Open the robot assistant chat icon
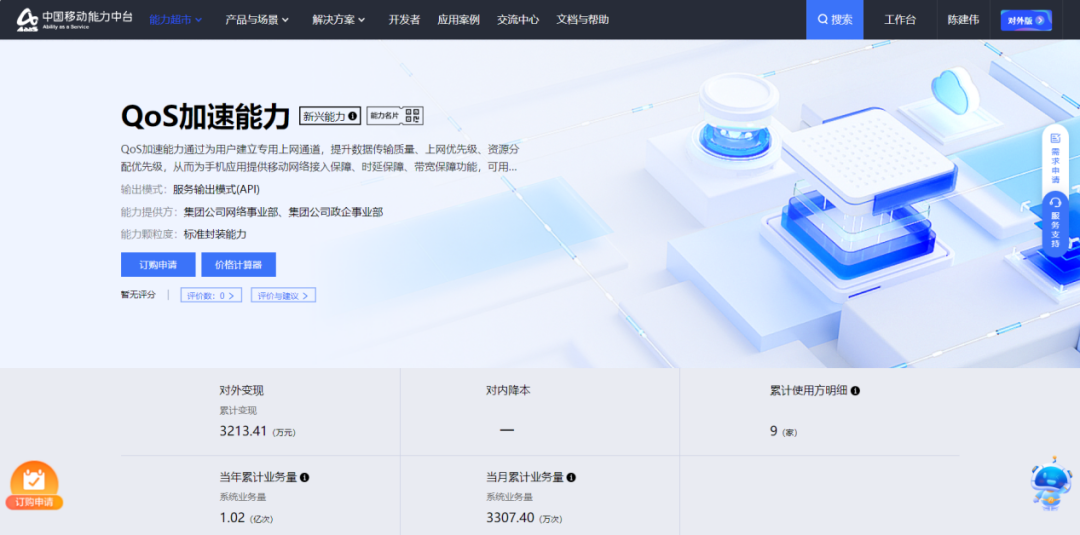1080x535 pixels. point(1050,485)
